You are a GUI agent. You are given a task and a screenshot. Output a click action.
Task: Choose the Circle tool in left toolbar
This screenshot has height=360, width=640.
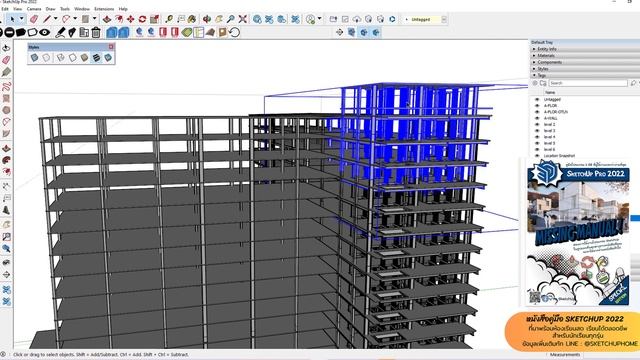pos(6,110)
